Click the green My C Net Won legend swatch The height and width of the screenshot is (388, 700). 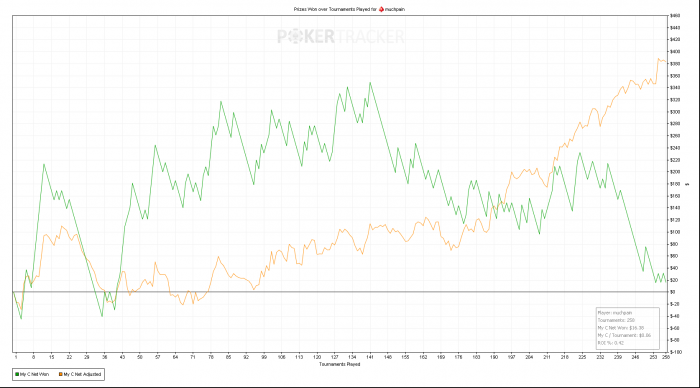(17, 374)
